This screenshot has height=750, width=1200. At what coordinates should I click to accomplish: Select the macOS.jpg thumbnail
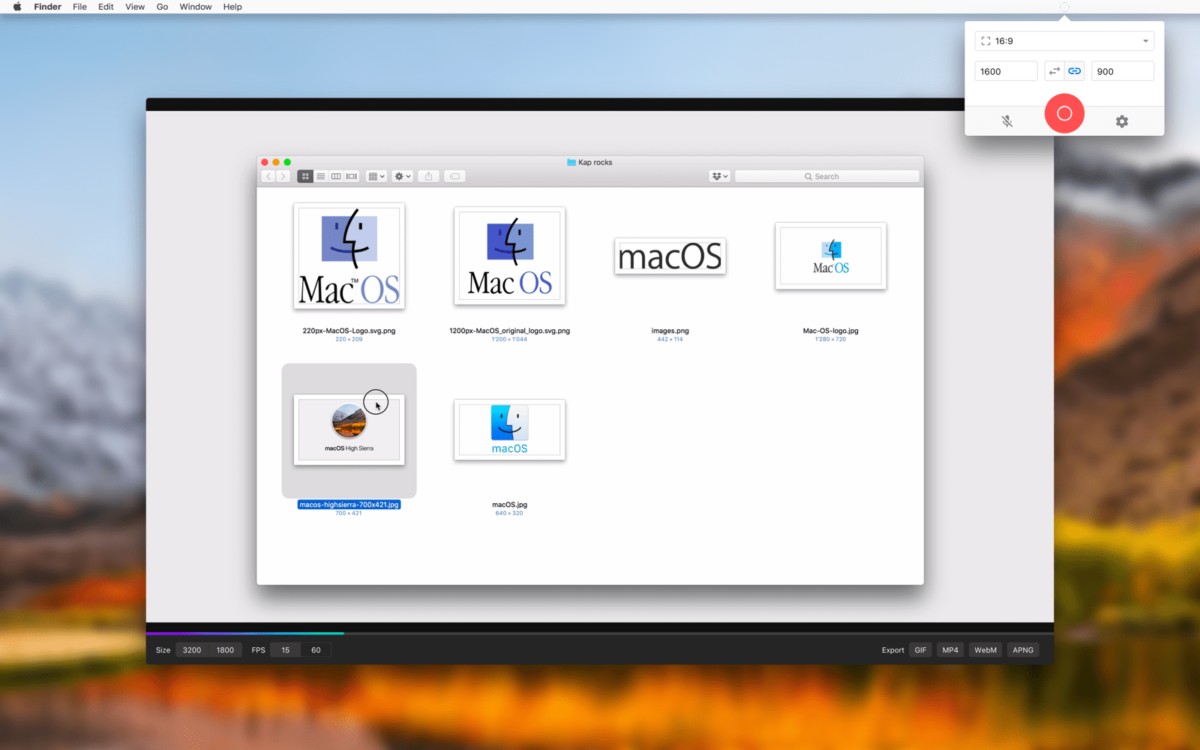click(x=509, y=430)
